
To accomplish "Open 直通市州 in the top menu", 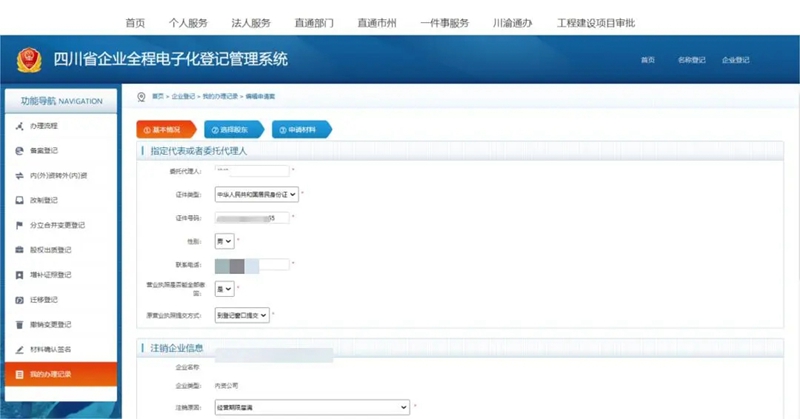I will [377, 23].
